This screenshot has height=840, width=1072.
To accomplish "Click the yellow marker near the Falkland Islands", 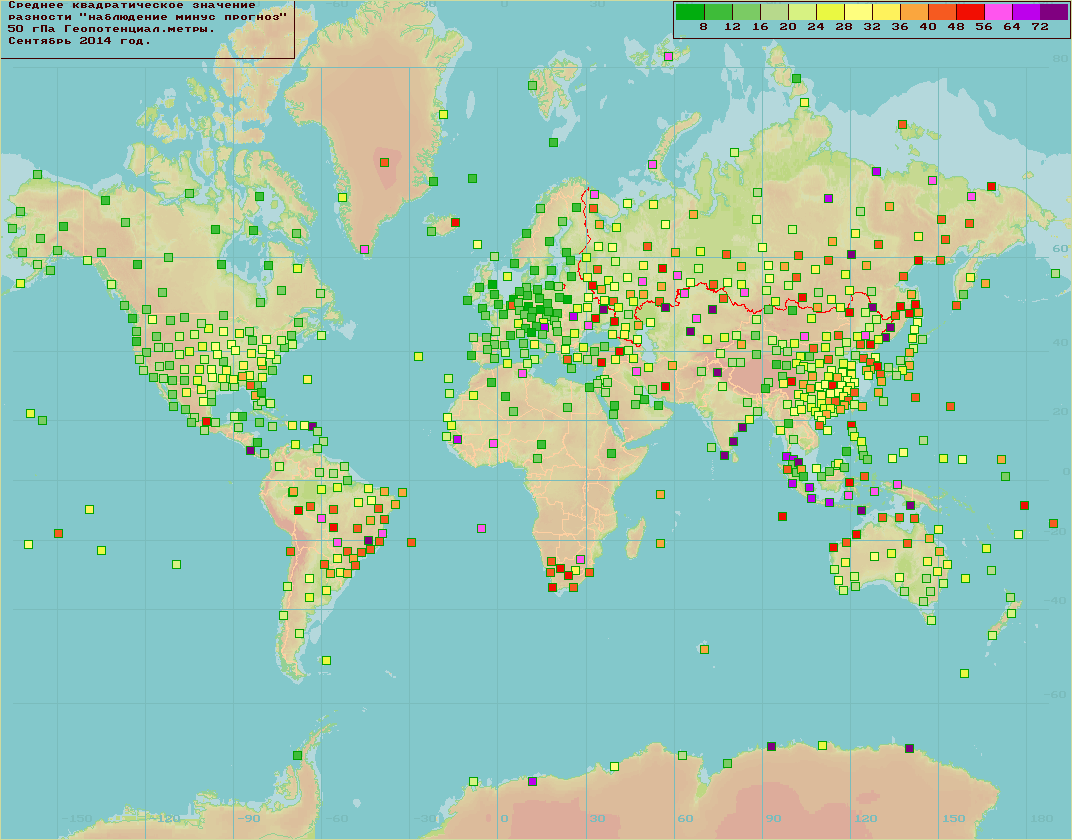I will point(327,660).
